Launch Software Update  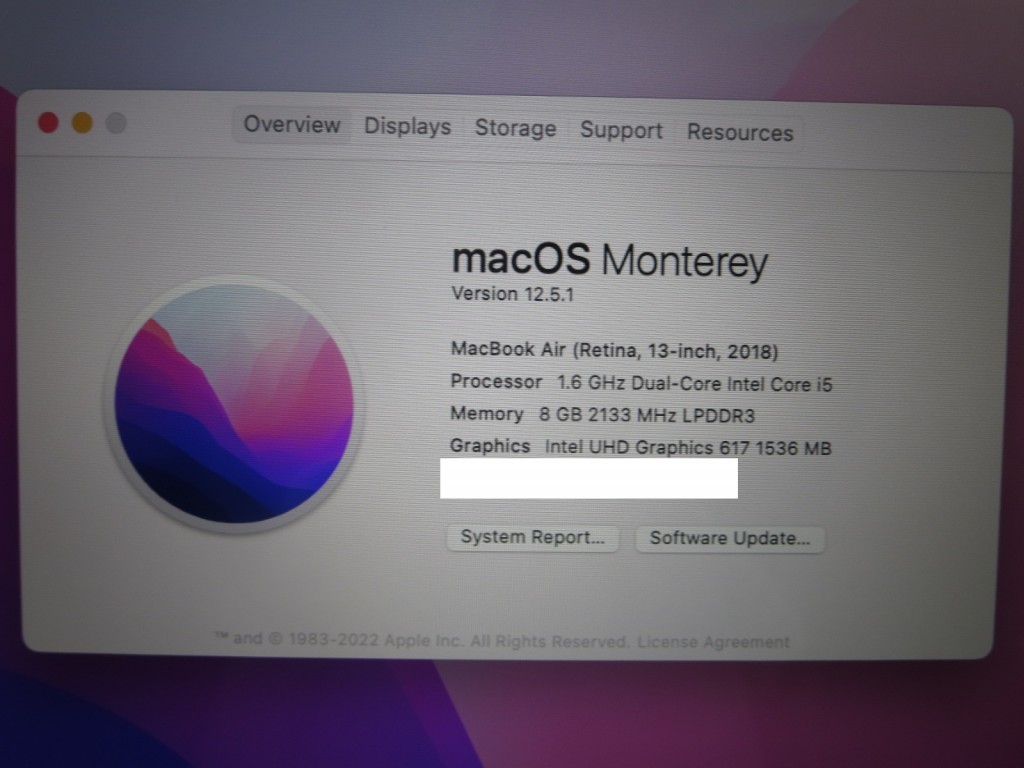click(x=729, y=539)
